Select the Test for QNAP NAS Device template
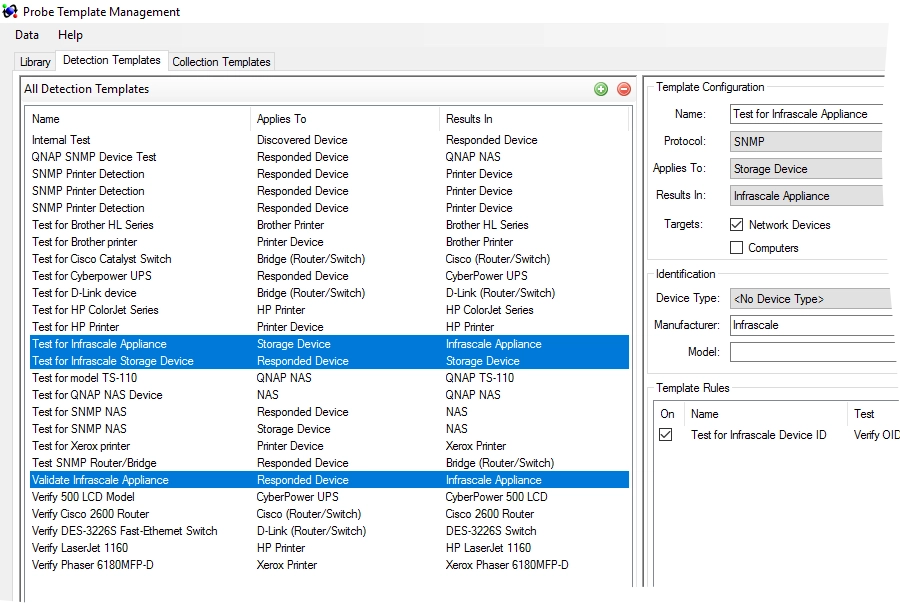This screenshot has height=614, width=900. point(329,395)
